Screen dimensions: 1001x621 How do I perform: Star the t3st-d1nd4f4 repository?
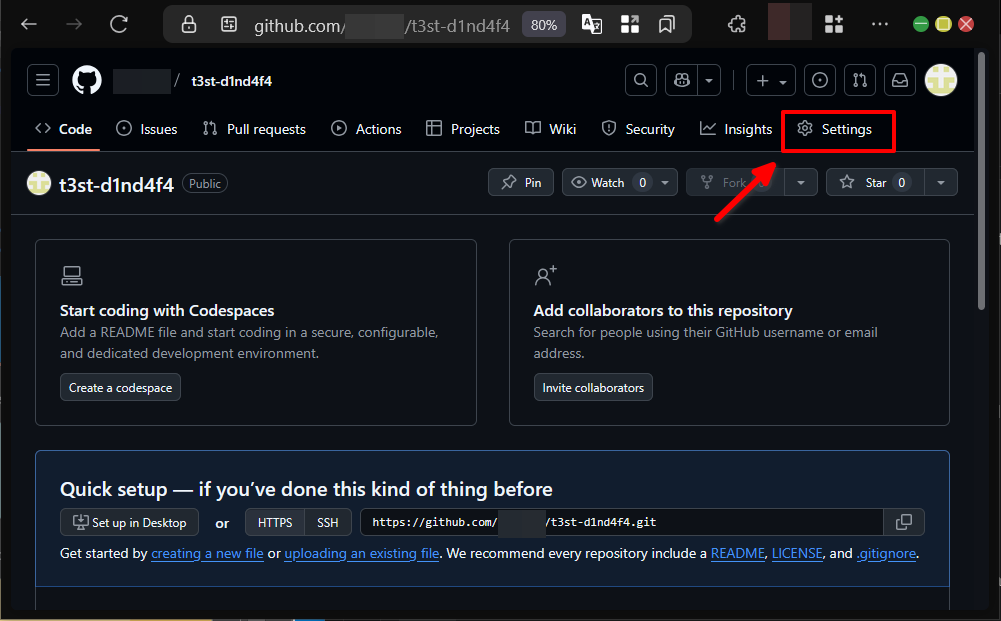(x=873, y=182)
